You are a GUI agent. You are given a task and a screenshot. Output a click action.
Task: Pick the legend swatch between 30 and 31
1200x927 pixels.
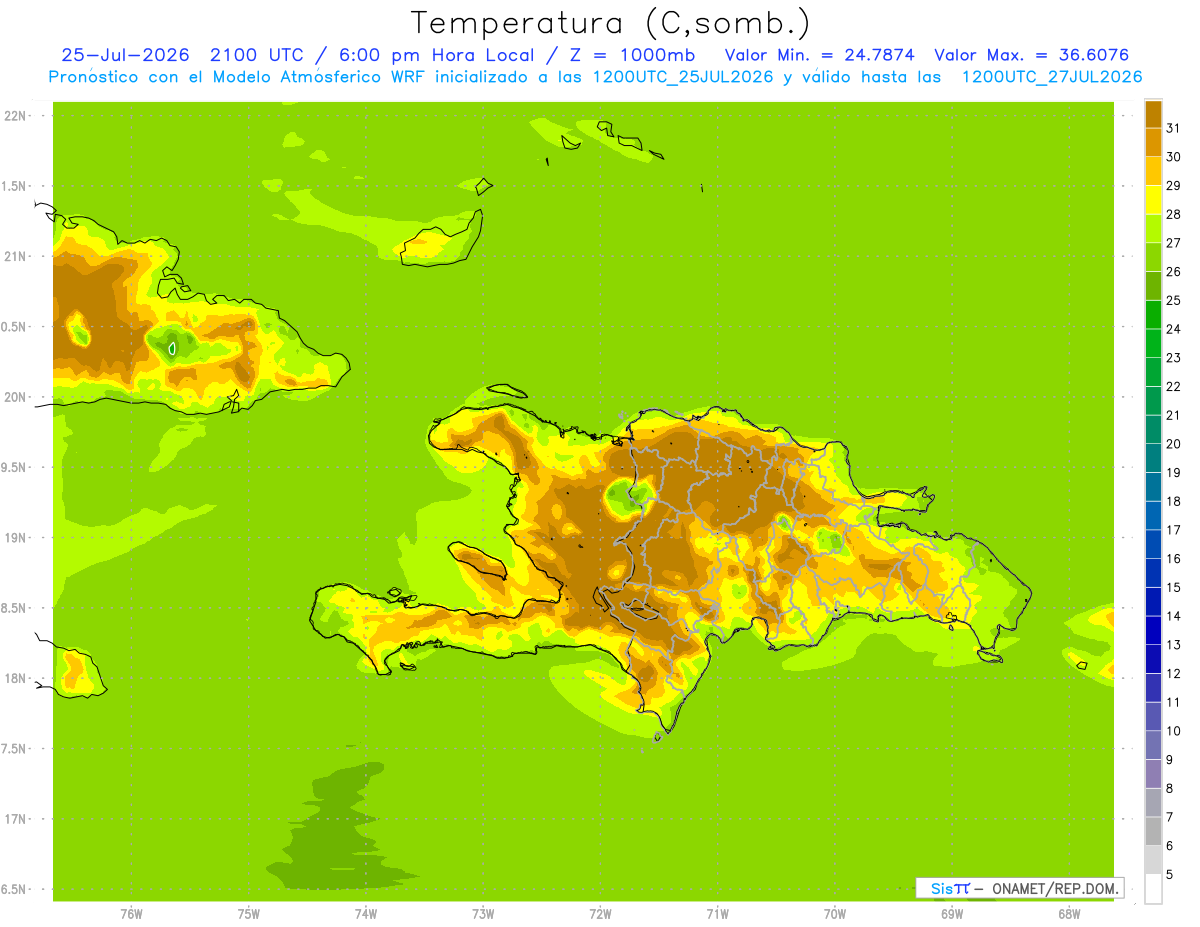click(1153, 142)
